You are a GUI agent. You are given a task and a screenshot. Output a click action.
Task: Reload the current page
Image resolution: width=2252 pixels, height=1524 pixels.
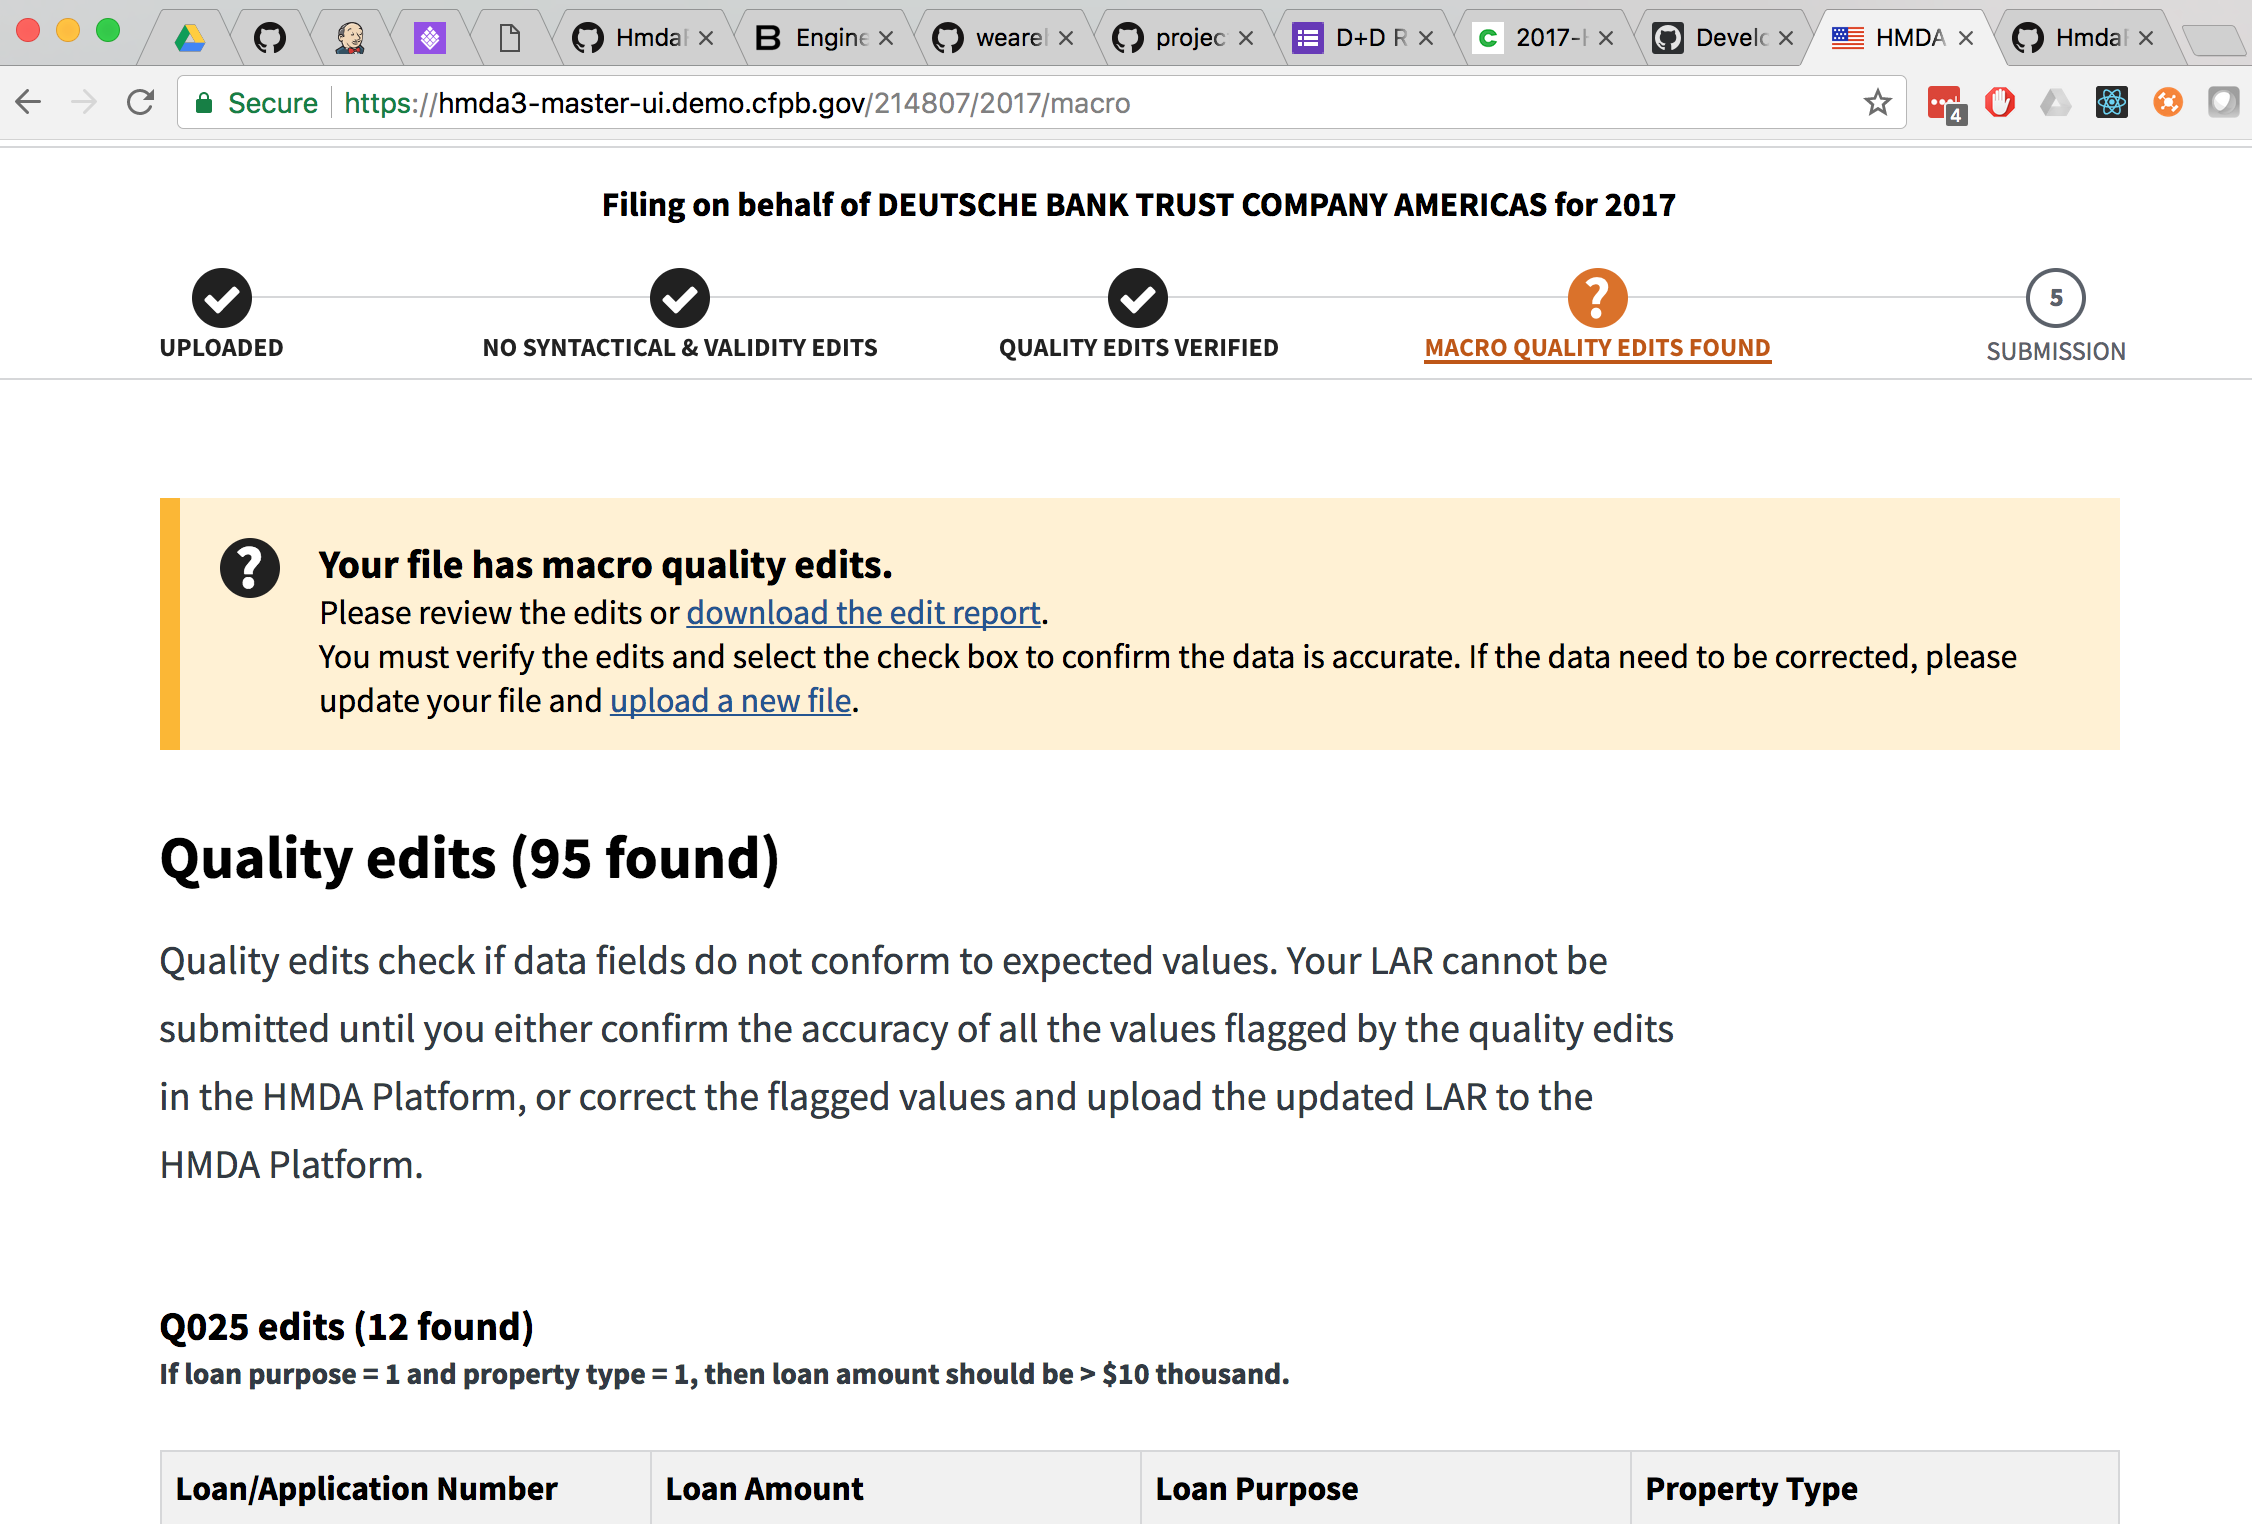140,102
